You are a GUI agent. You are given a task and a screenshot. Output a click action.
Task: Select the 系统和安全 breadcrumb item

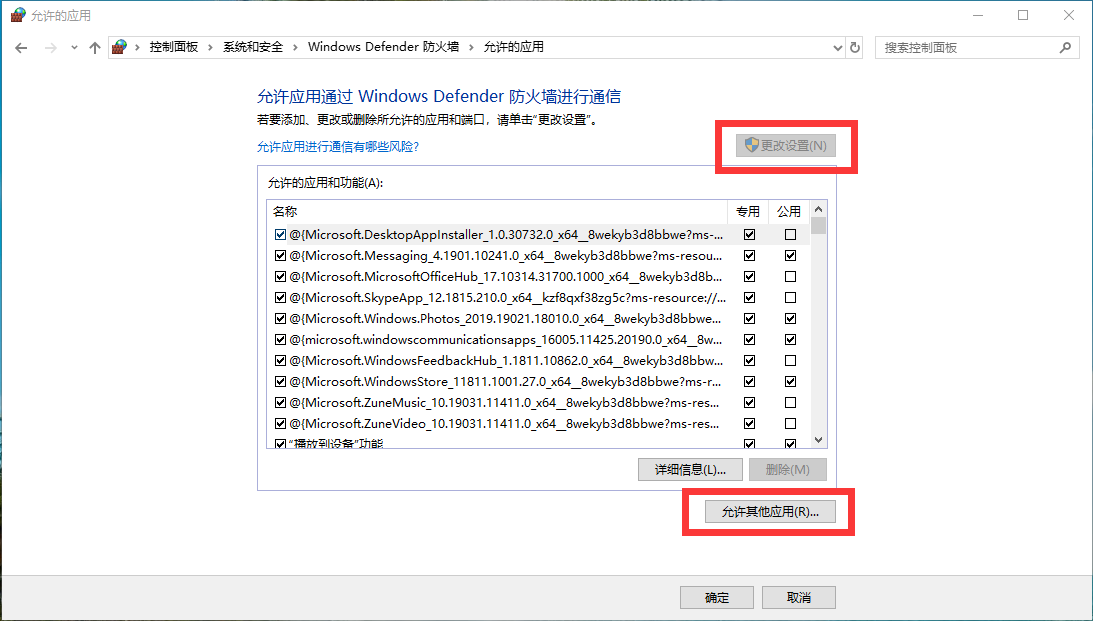(x=253, y=48)
